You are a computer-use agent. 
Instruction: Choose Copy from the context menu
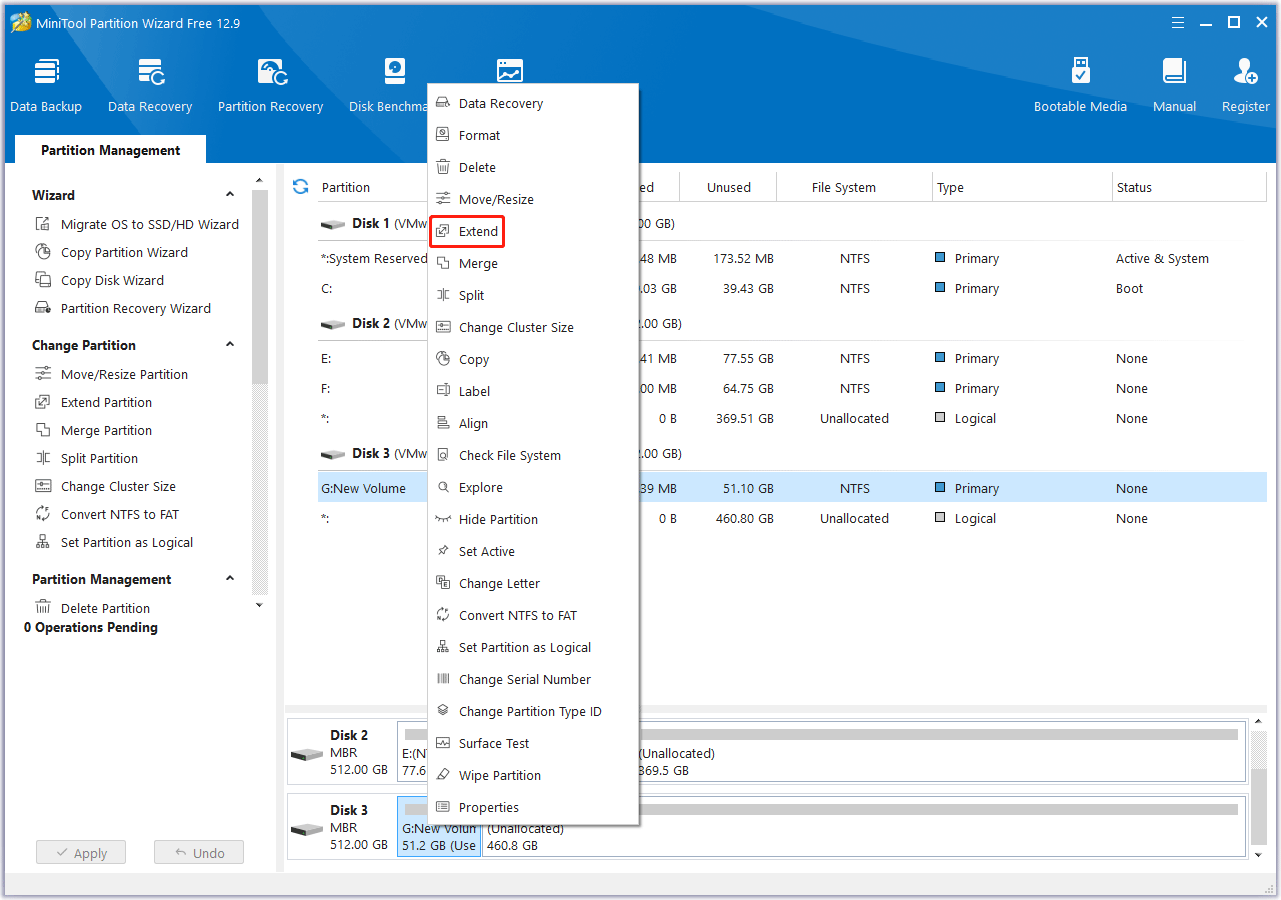click(x=533, y=359)
